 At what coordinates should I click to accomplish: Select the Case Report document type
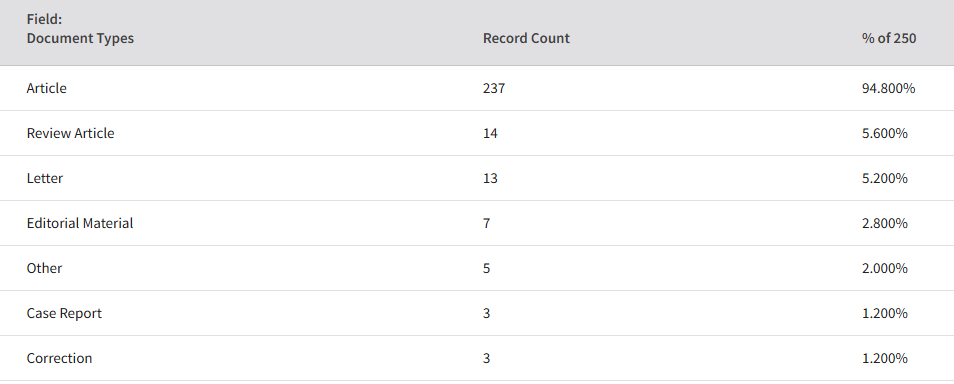[x=64, y=313]
